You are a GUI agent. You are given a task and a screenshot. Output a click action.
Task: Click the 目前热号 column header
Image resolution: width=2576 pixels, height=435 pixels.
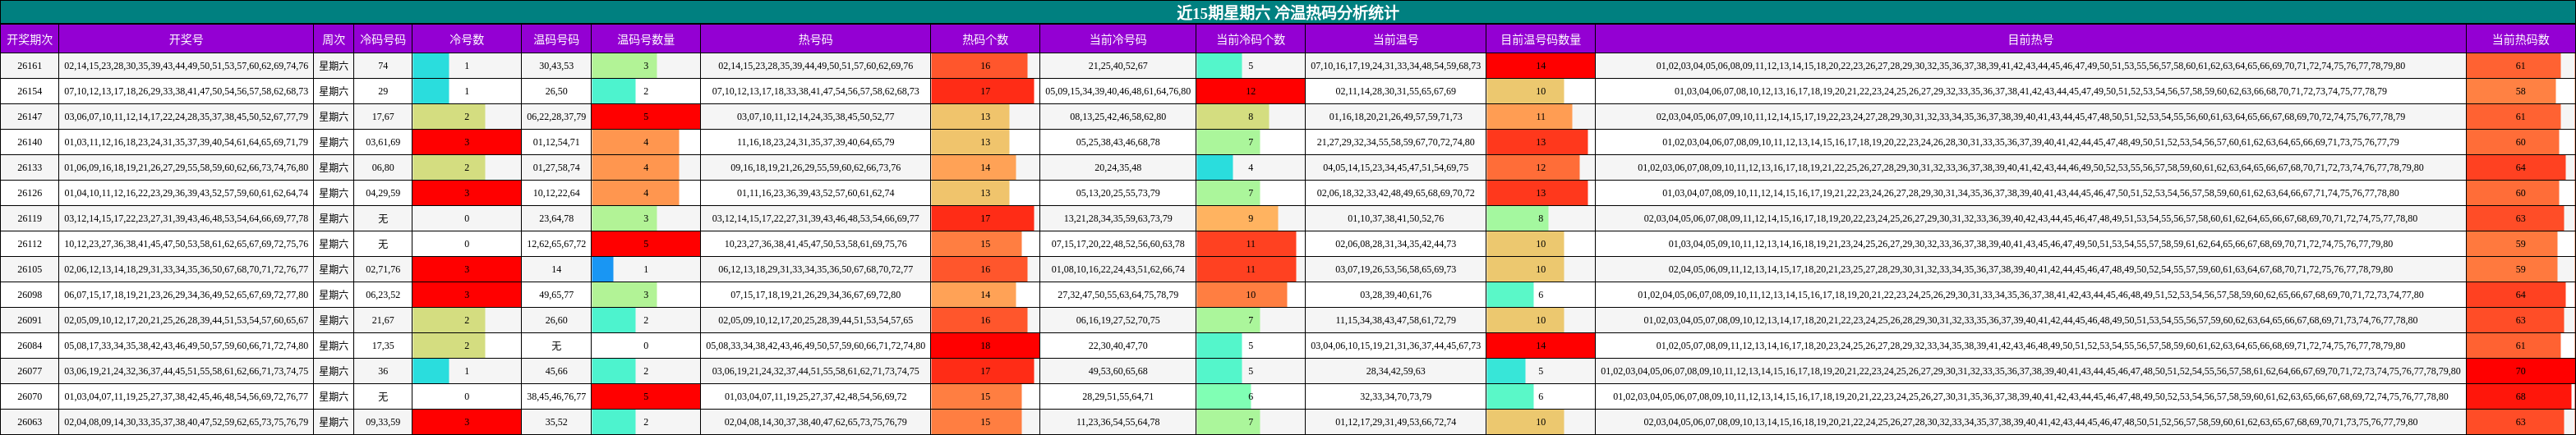pos(2030,40)
